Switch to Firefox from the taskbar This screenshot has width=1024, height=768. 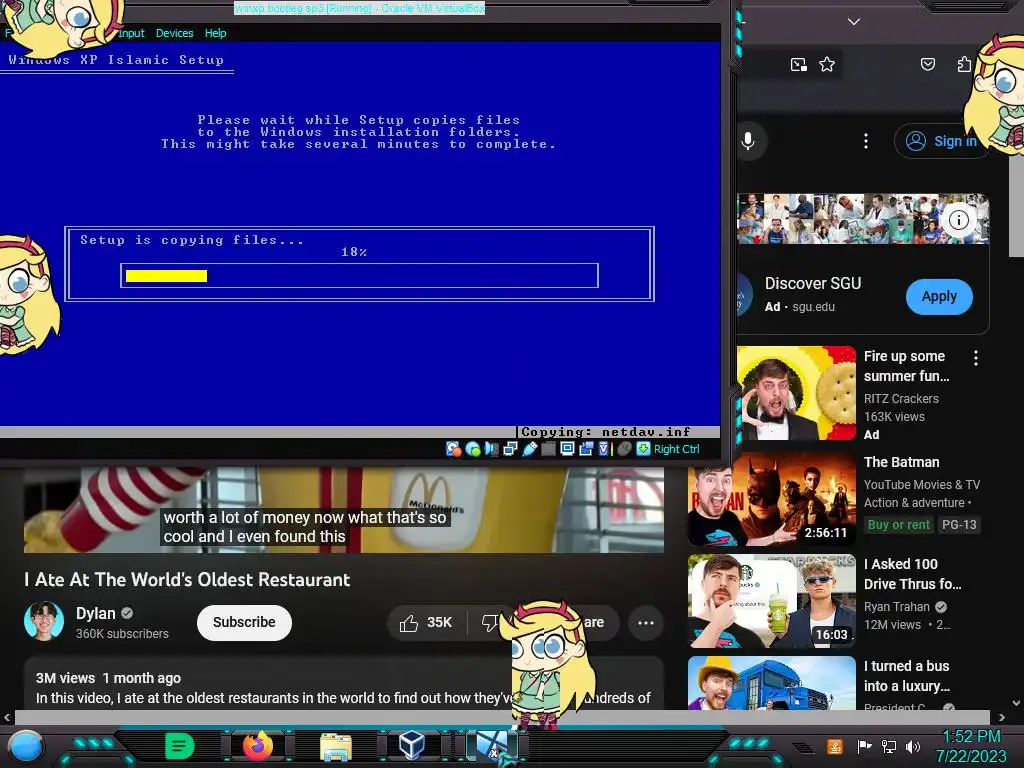(259, 746)
